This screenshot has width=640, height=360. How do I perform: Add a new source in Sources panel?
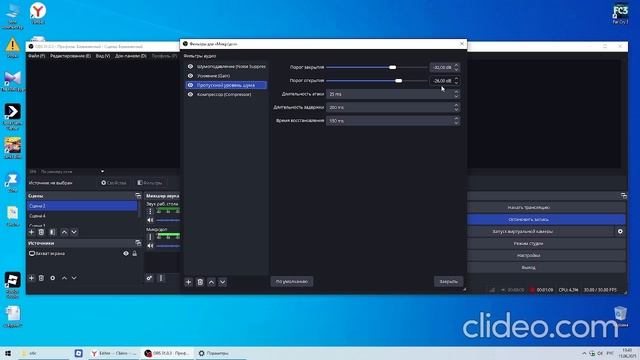click(x=31, y=278)
